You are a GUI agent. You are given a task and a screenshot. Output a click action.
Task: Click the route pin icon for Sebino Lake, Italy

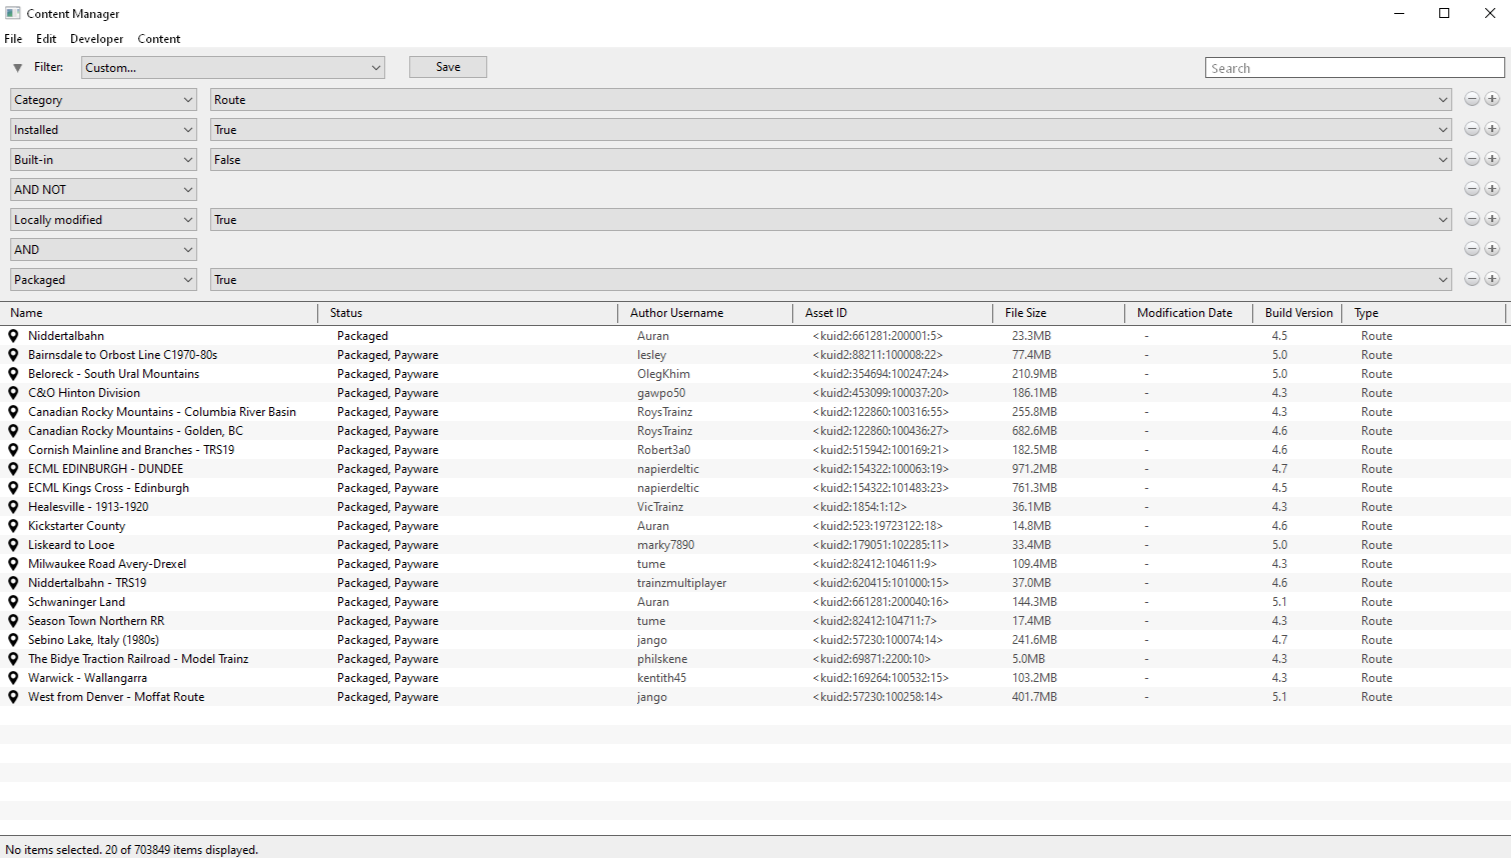point(13,640)
